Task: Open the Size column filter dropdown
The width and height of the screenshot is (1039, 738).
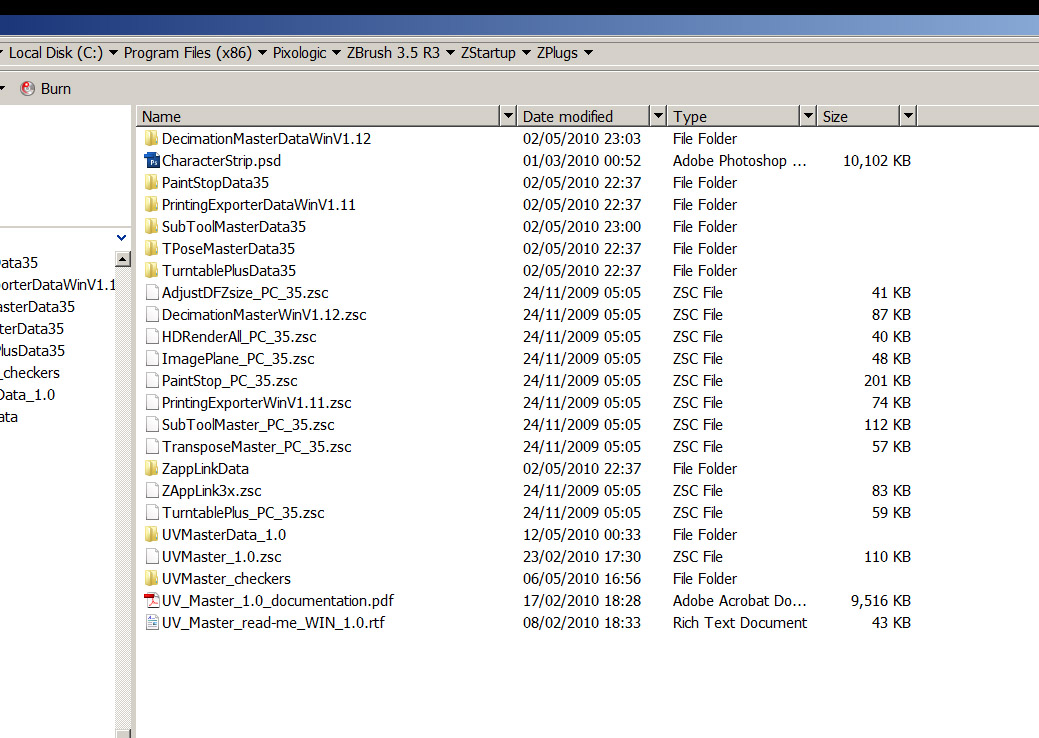Action: [x=908, y=116]
